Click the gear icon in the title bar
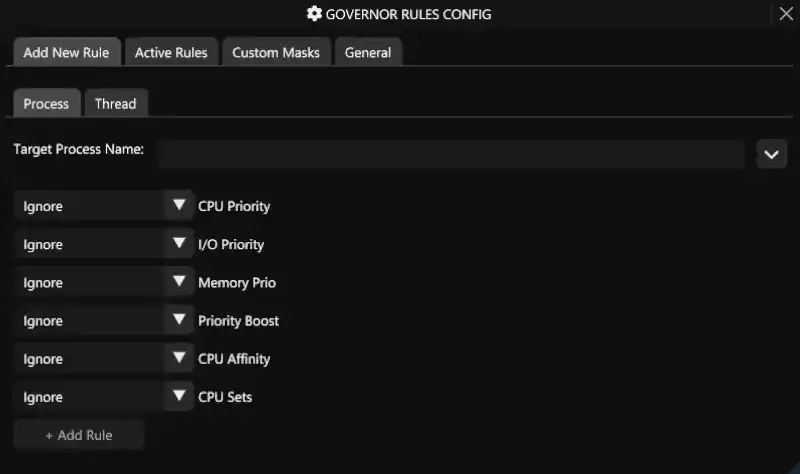 point(314,14)
